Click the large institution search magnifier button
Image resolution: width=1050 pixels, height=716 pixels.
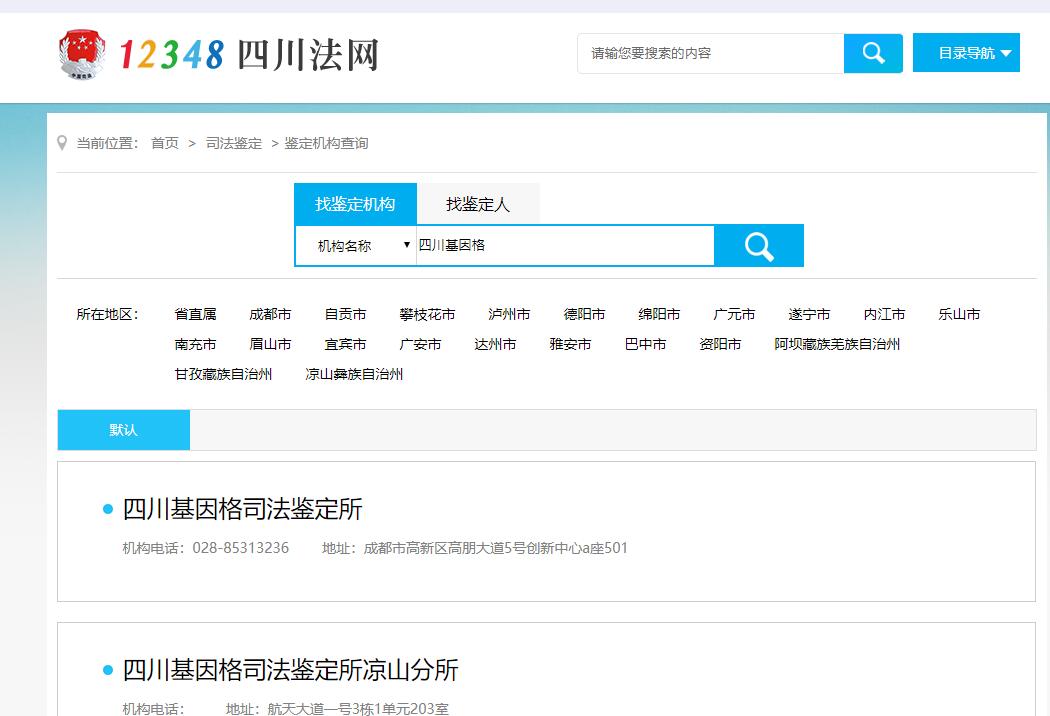759,246
